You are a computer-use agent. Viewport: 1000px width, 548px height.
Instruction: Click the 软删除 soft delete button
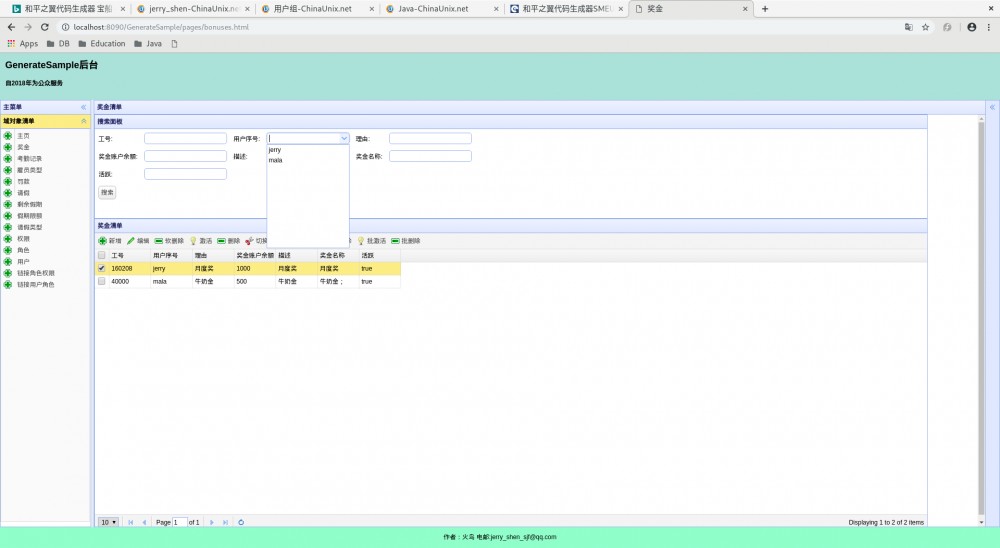click(169, 241)
